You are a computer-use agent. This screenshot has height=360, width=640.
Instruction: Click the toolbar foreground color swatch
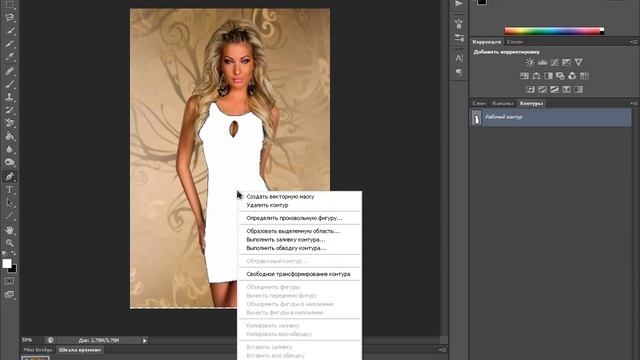click(x=7, y=264)
